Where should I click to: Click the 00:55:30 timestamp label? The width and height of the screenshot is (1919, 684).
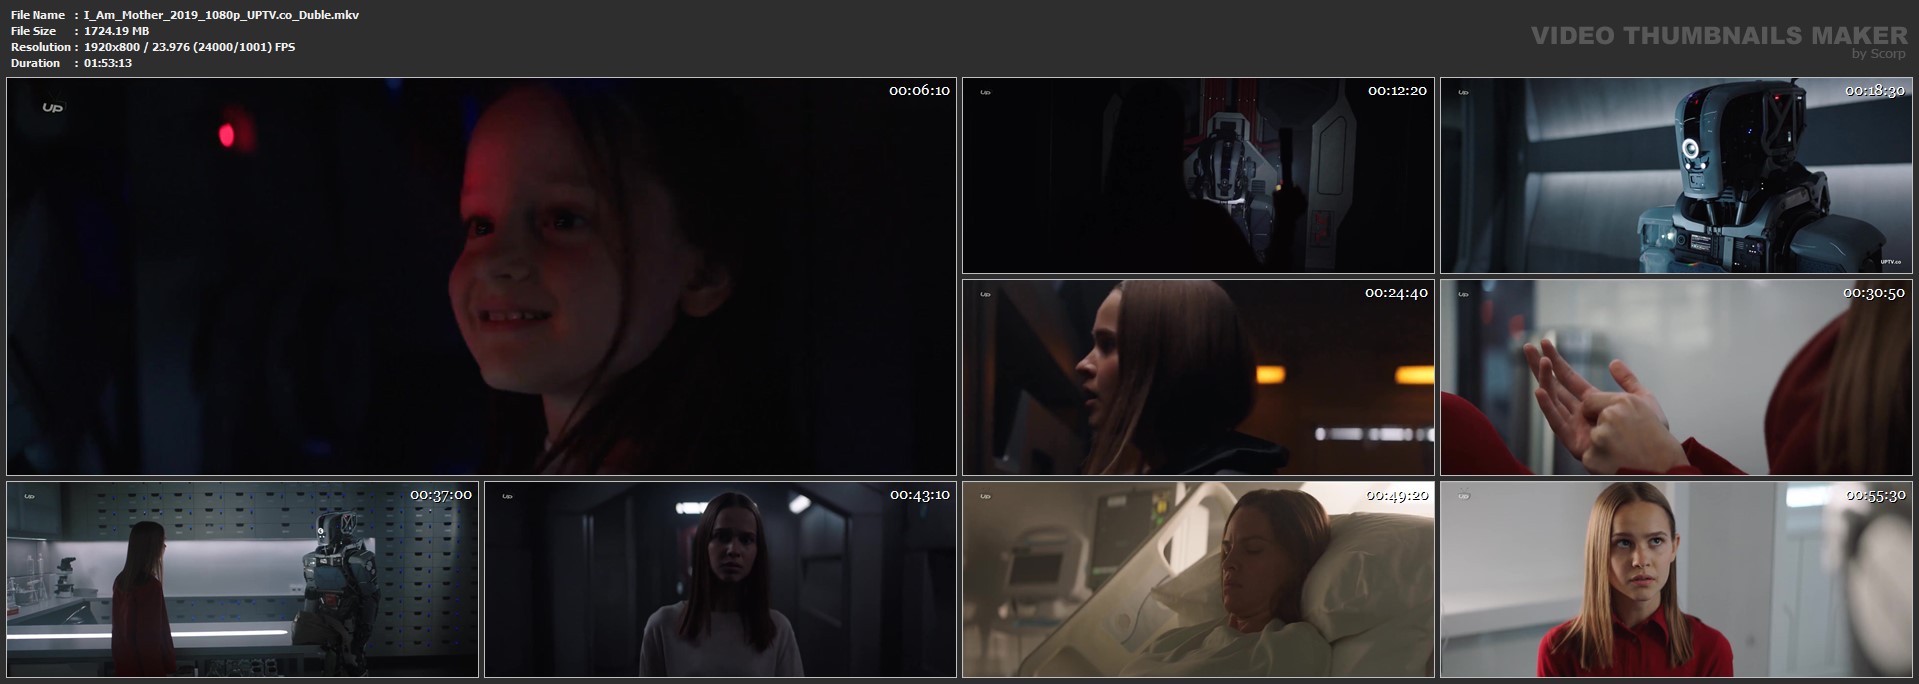(x=1875, y=495)
